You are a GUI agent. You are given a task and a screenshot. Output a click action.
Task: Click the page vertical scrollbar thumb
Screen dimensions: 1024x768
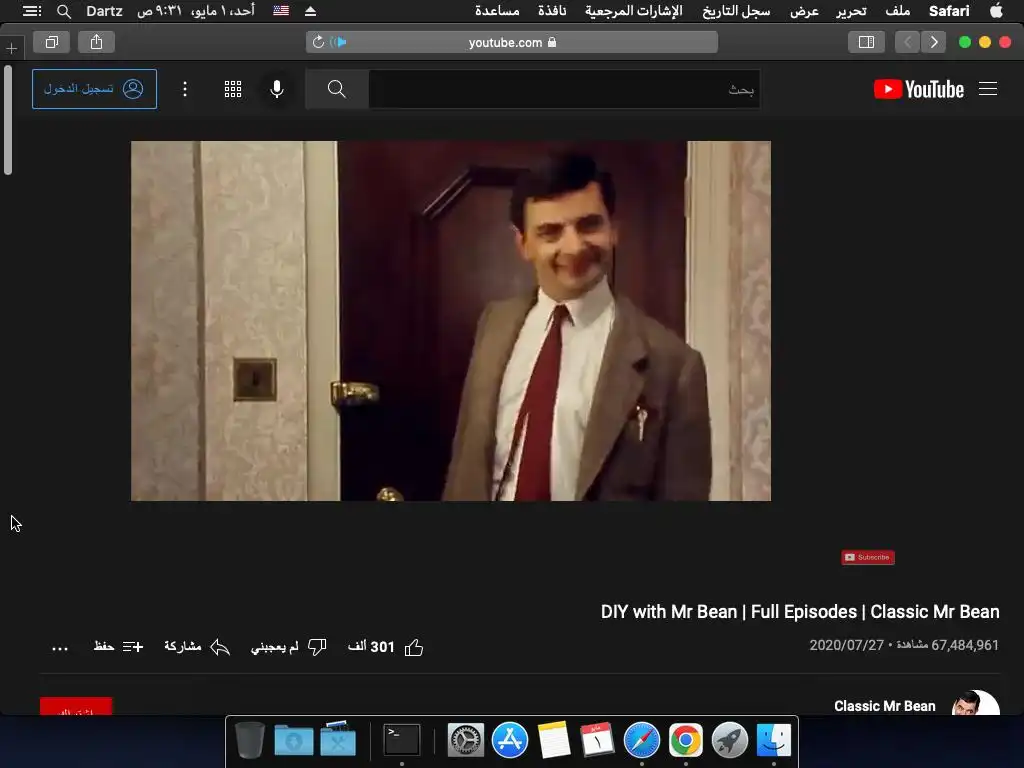pyautogui.click(x=8, y=120)
